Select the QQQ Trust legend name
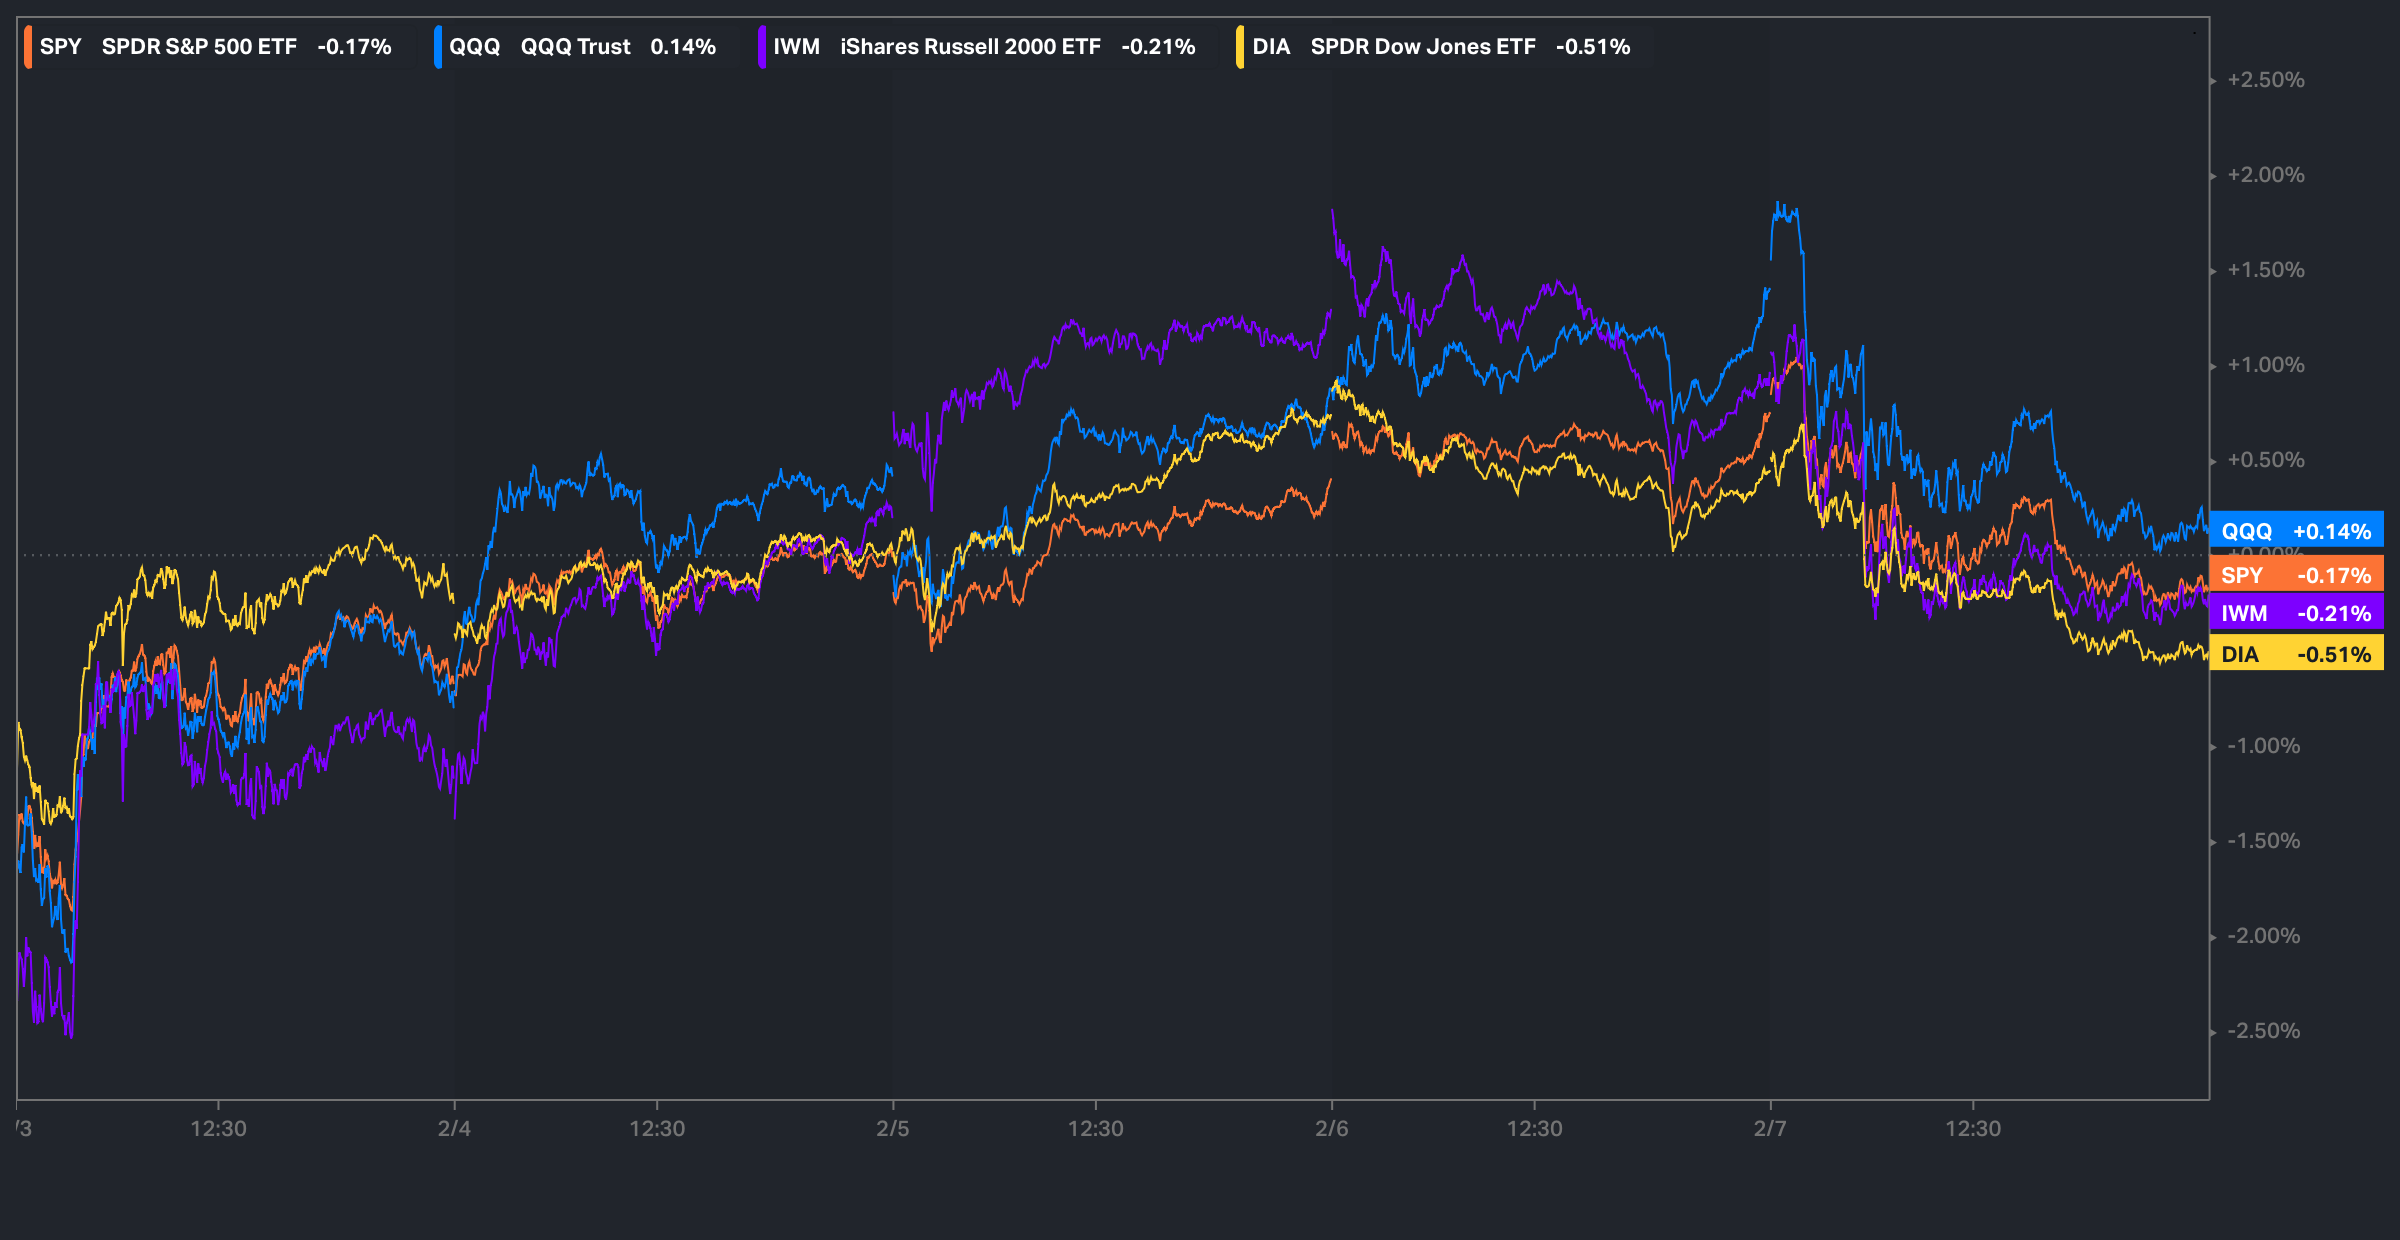Screen dimensions: 2400x1240 pos(575,47)
